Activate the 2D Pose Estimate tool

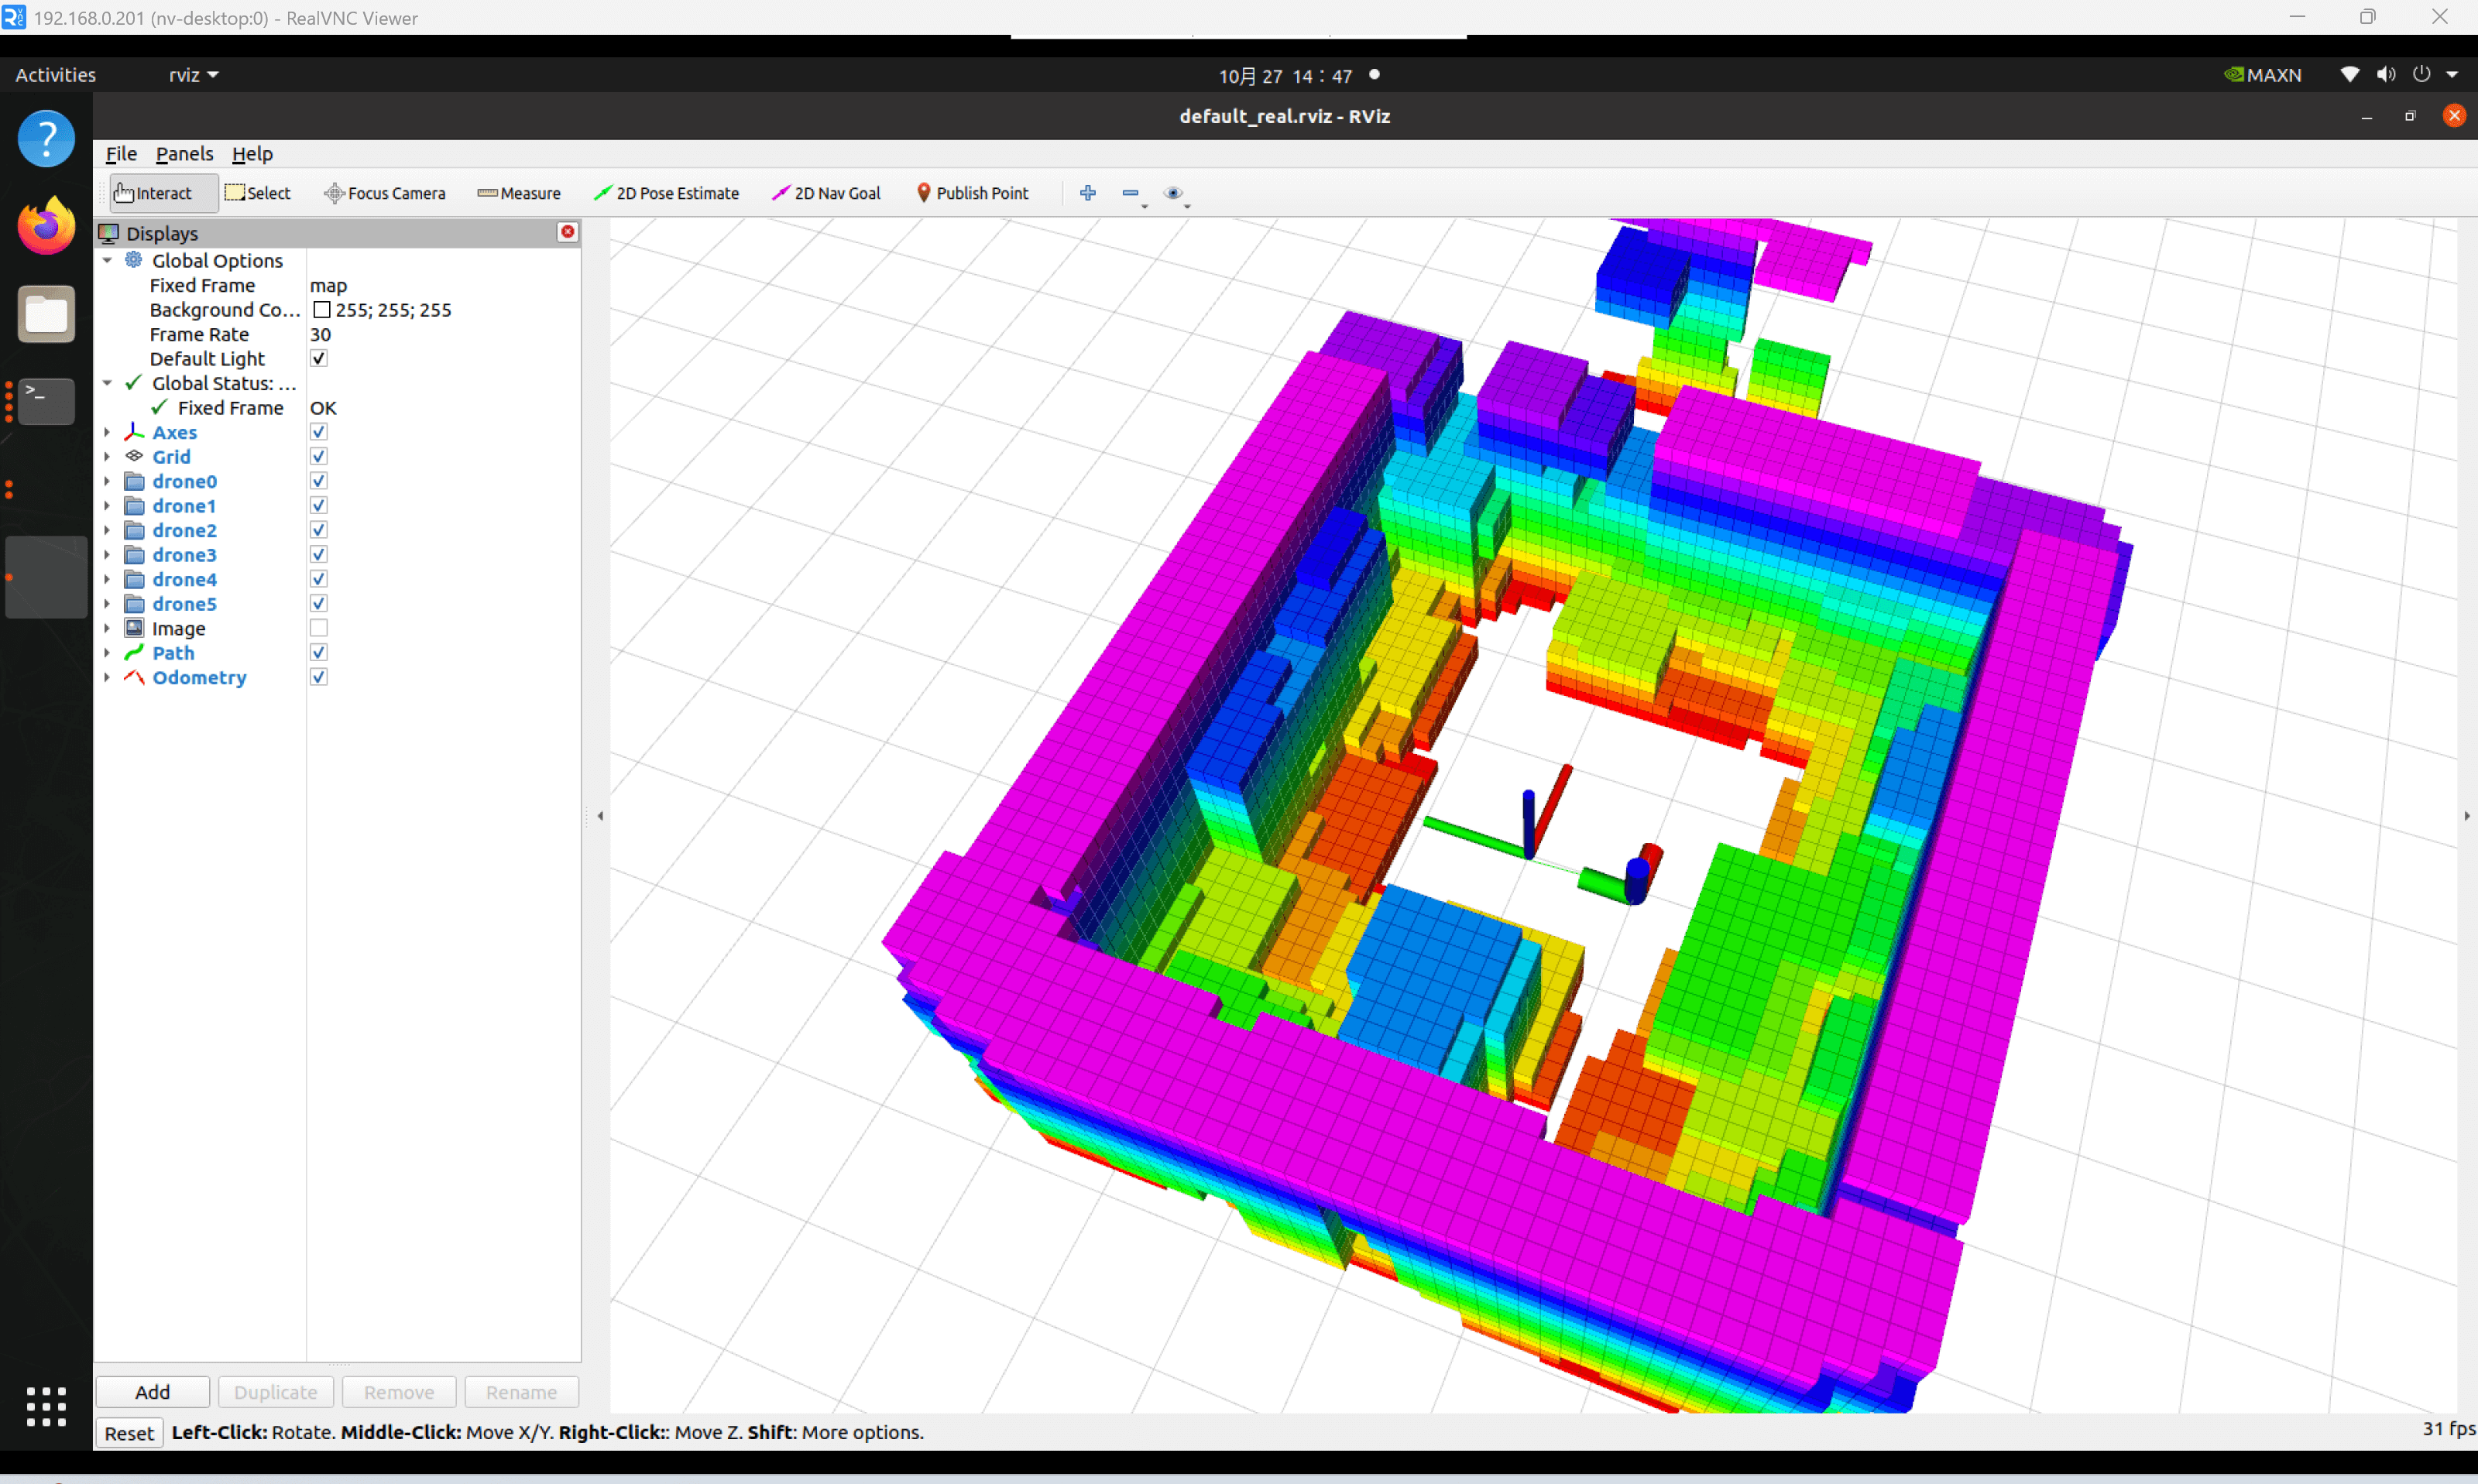pyautogui.click(x=666, y=193)
